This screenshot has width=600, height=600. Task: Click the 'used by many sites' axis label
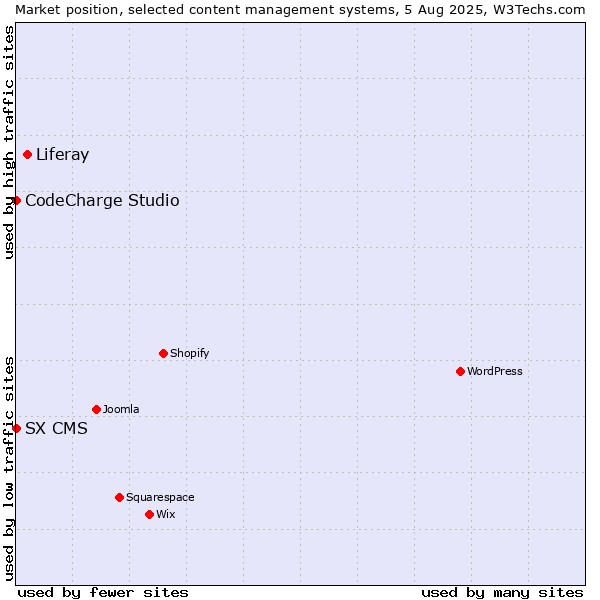coord(502,593)
